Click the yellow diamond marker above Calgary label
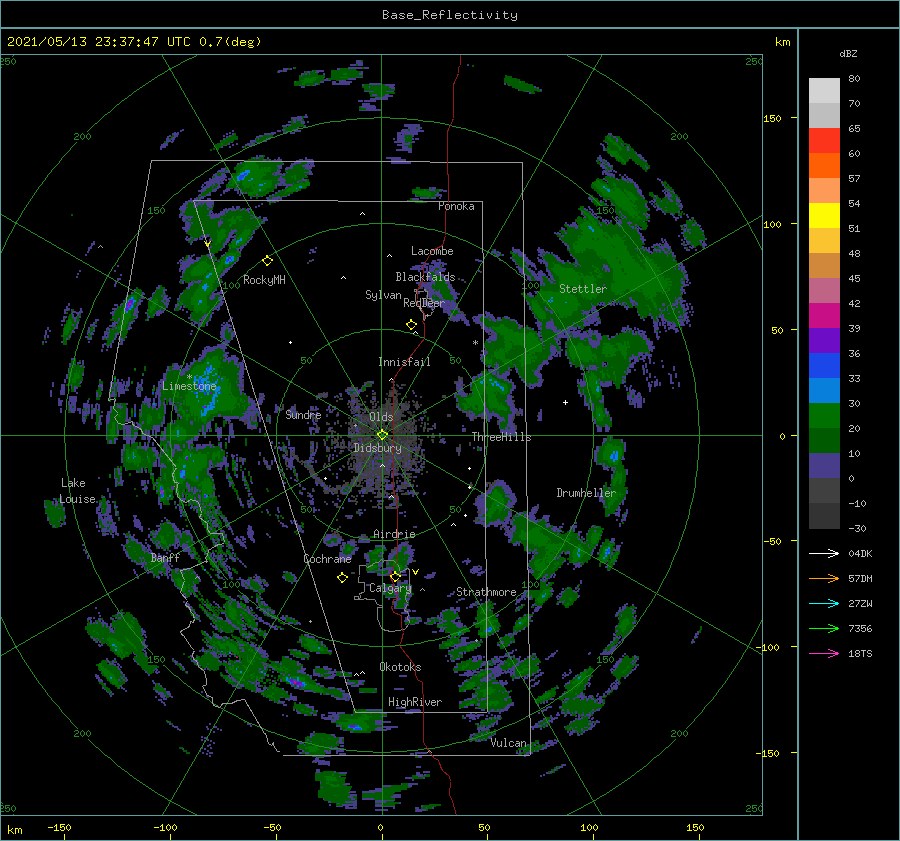 pos(395,576)
